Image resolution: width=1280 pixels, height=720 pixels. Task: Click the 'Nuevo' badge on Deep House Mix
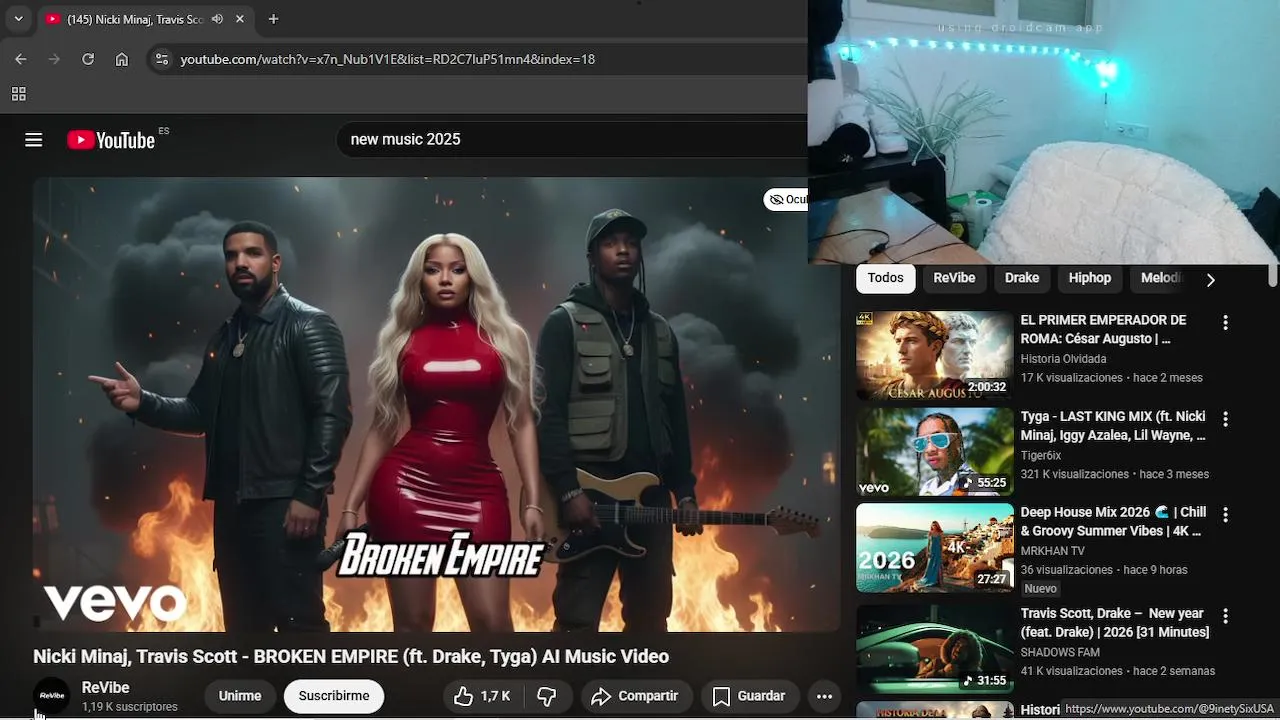(1040, 589)
